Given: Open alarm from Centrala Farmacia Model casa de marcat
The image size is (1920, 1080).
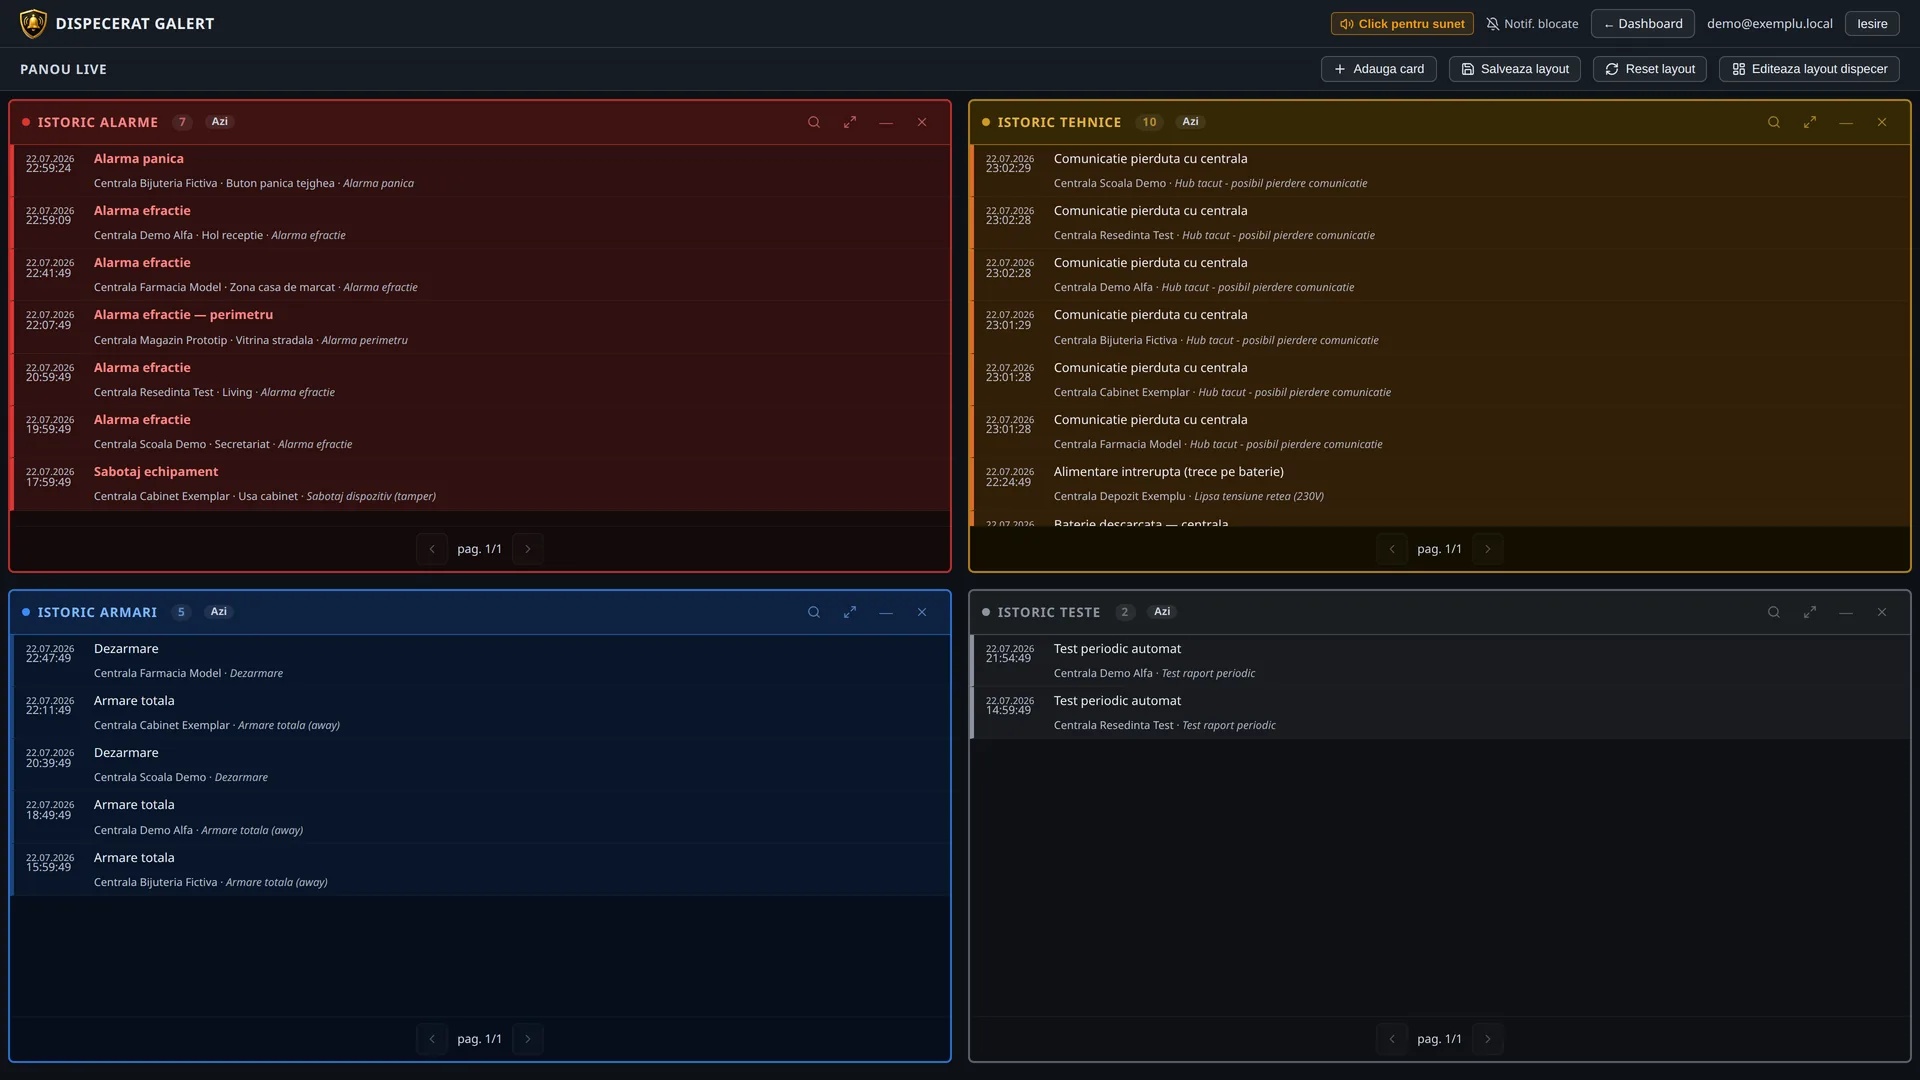Looking at the screenshot, I should click(x=481, y=275).
